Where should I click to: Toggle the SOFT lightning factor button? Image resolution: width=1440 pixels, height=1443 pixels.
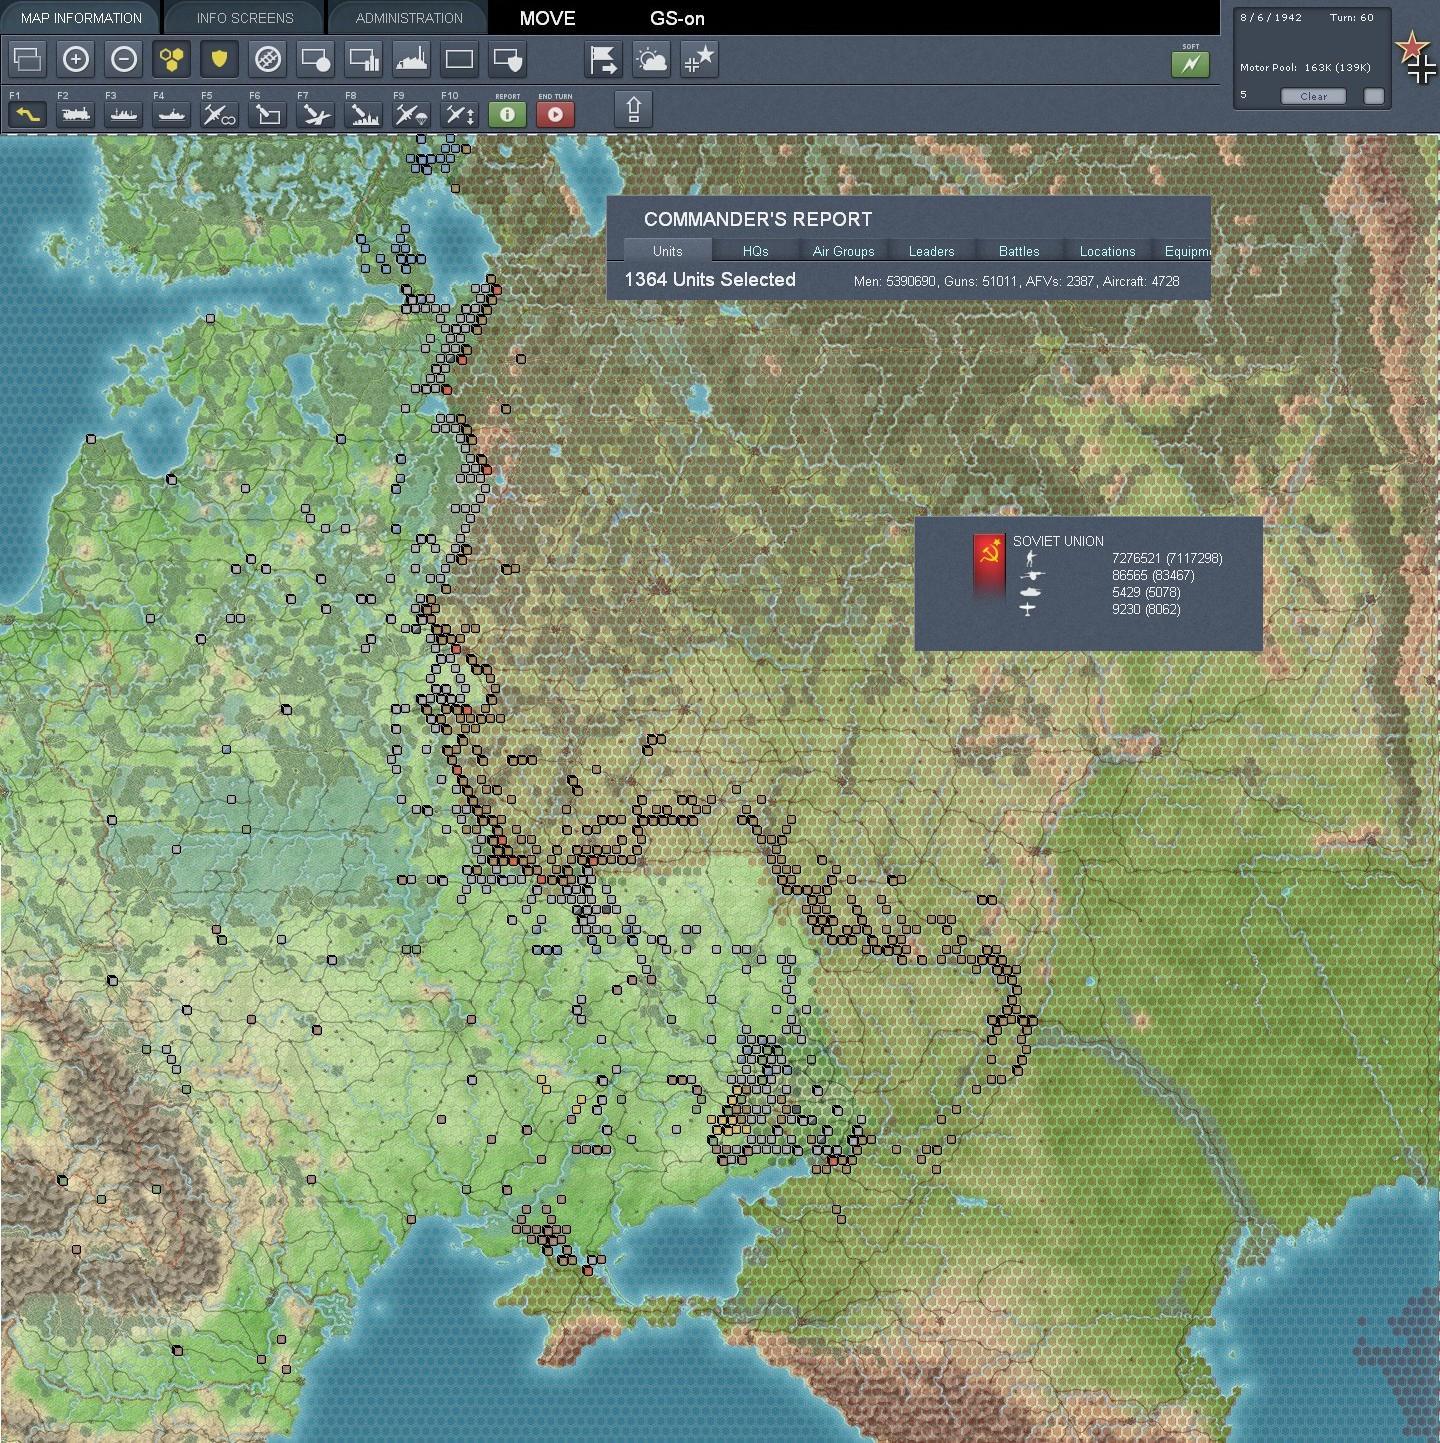[1190, 64]
